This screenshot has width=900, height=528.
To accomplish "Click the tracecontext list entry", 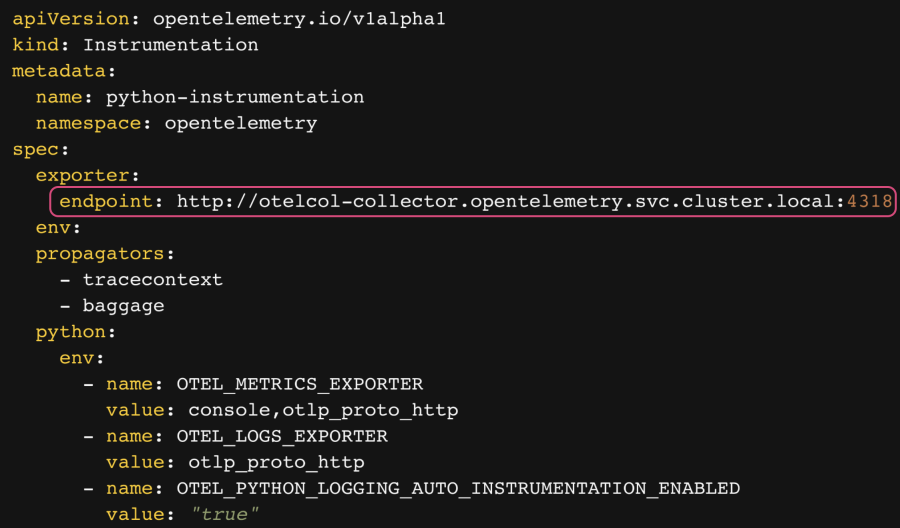I will tap(152, 280).
